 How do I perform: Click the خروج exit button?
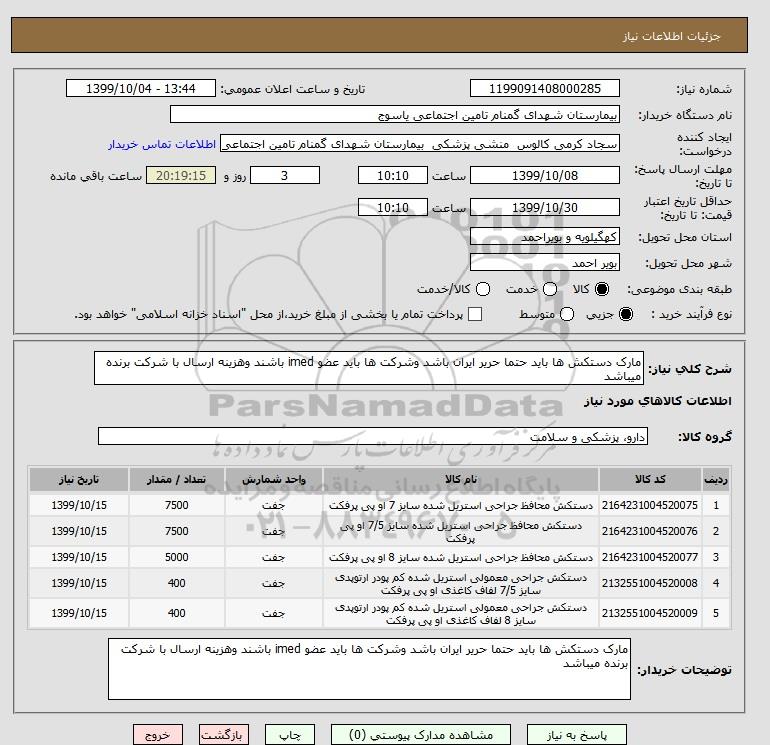tap(158, 735)
